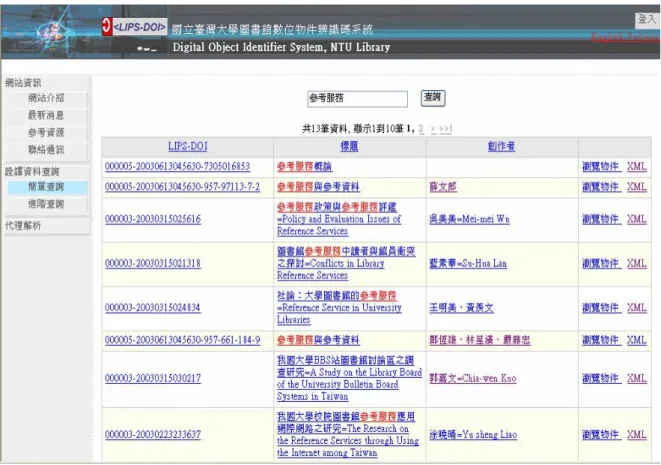
Task: Click 瀏覽物件 in Mei-mei Wu row
Action: click(x=601, y=219)
